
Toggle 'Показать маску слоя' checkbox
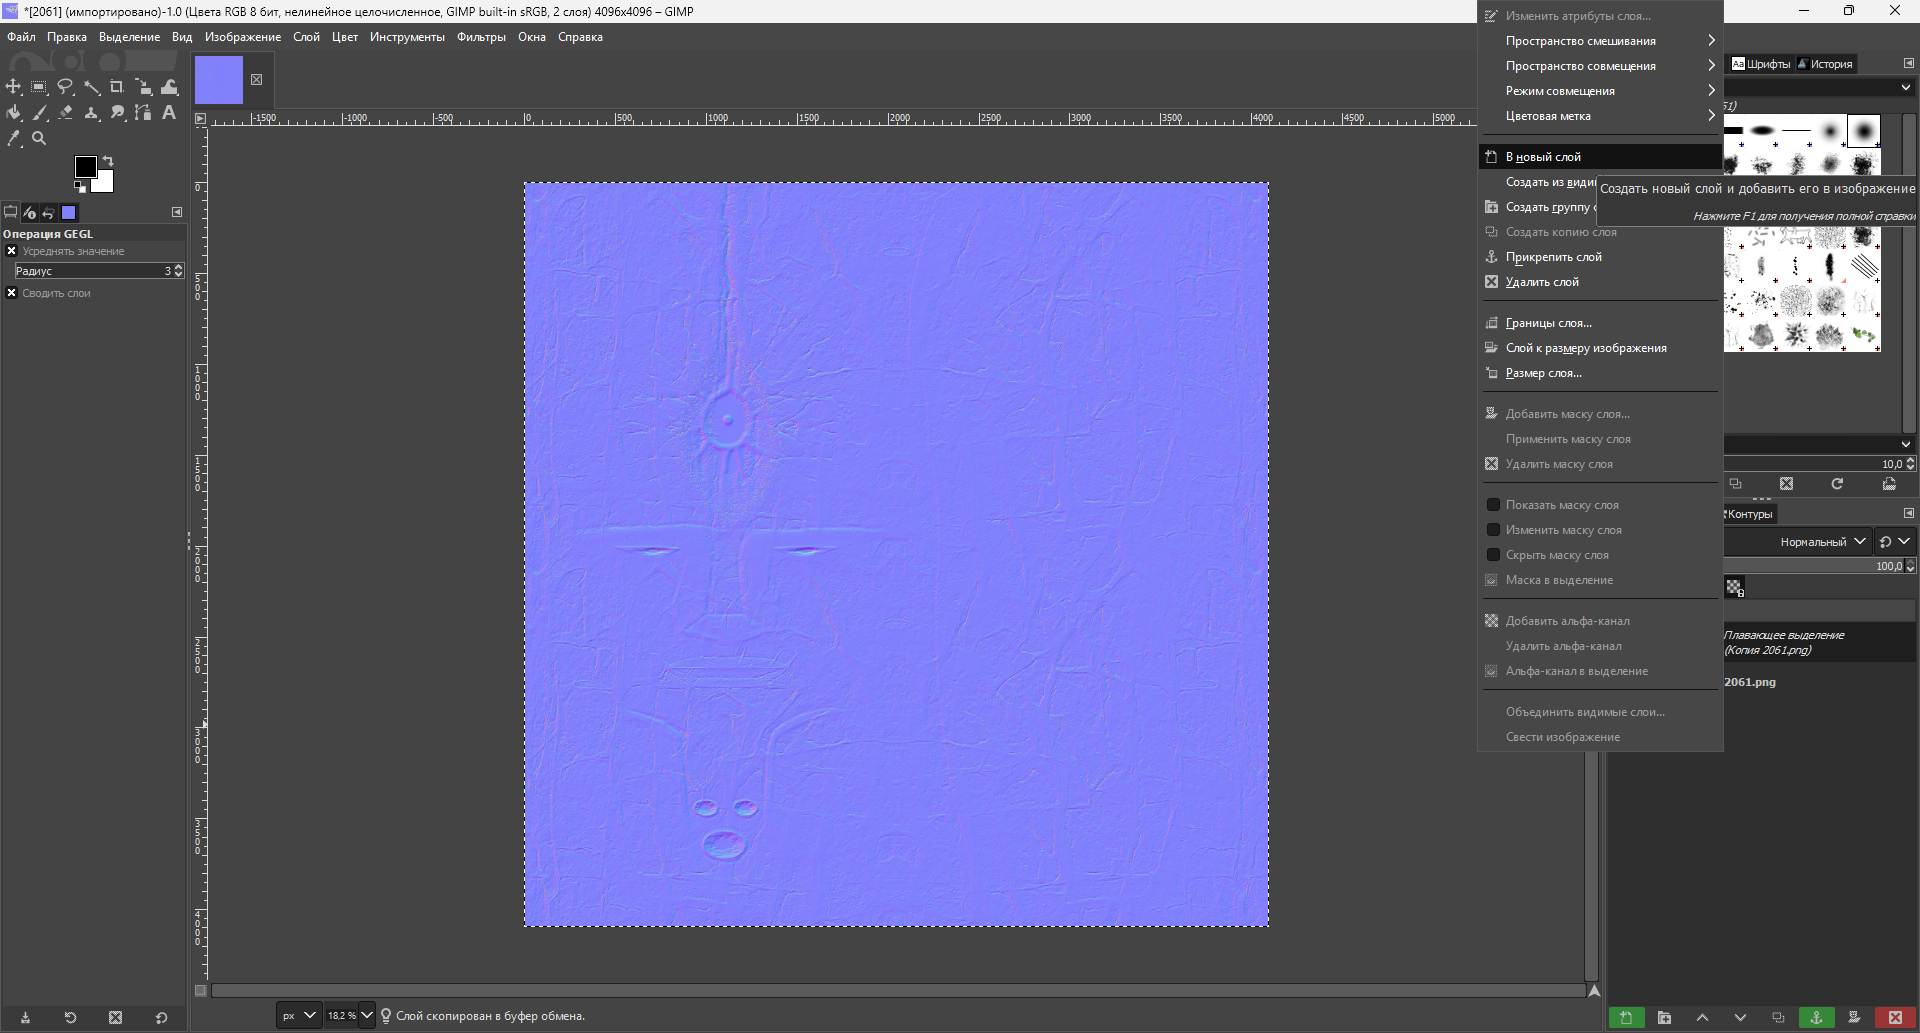pos(1493,505)
